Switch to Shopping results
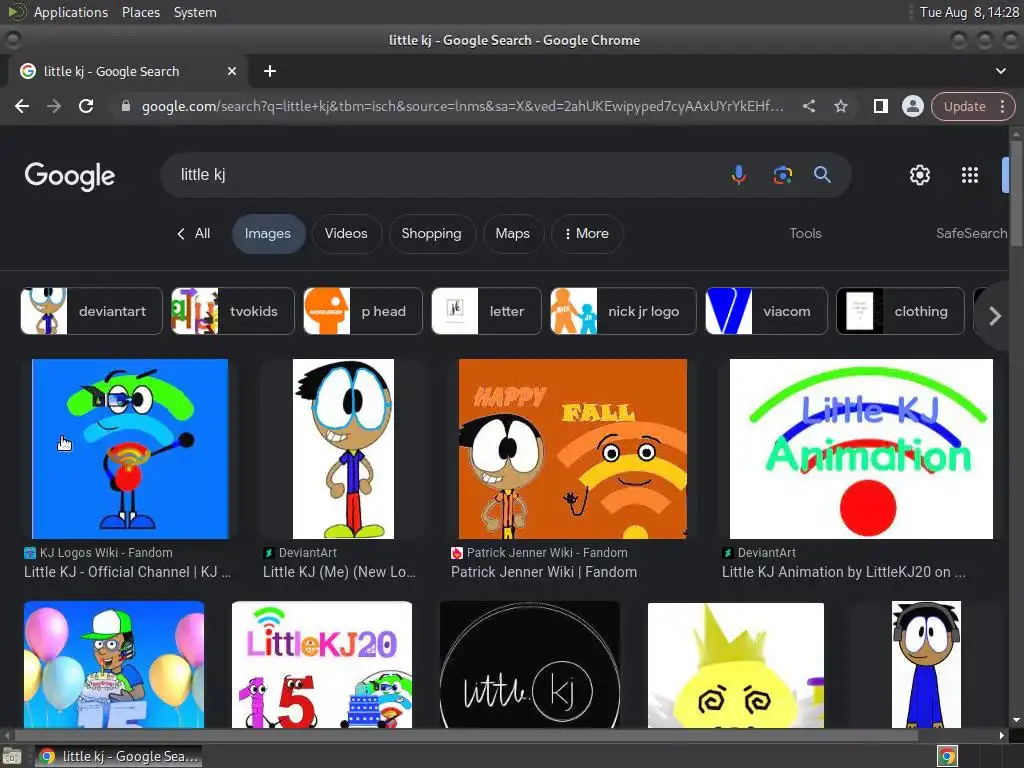The width and height of the screenshot is (1024, 768). [x=432, y=234]
